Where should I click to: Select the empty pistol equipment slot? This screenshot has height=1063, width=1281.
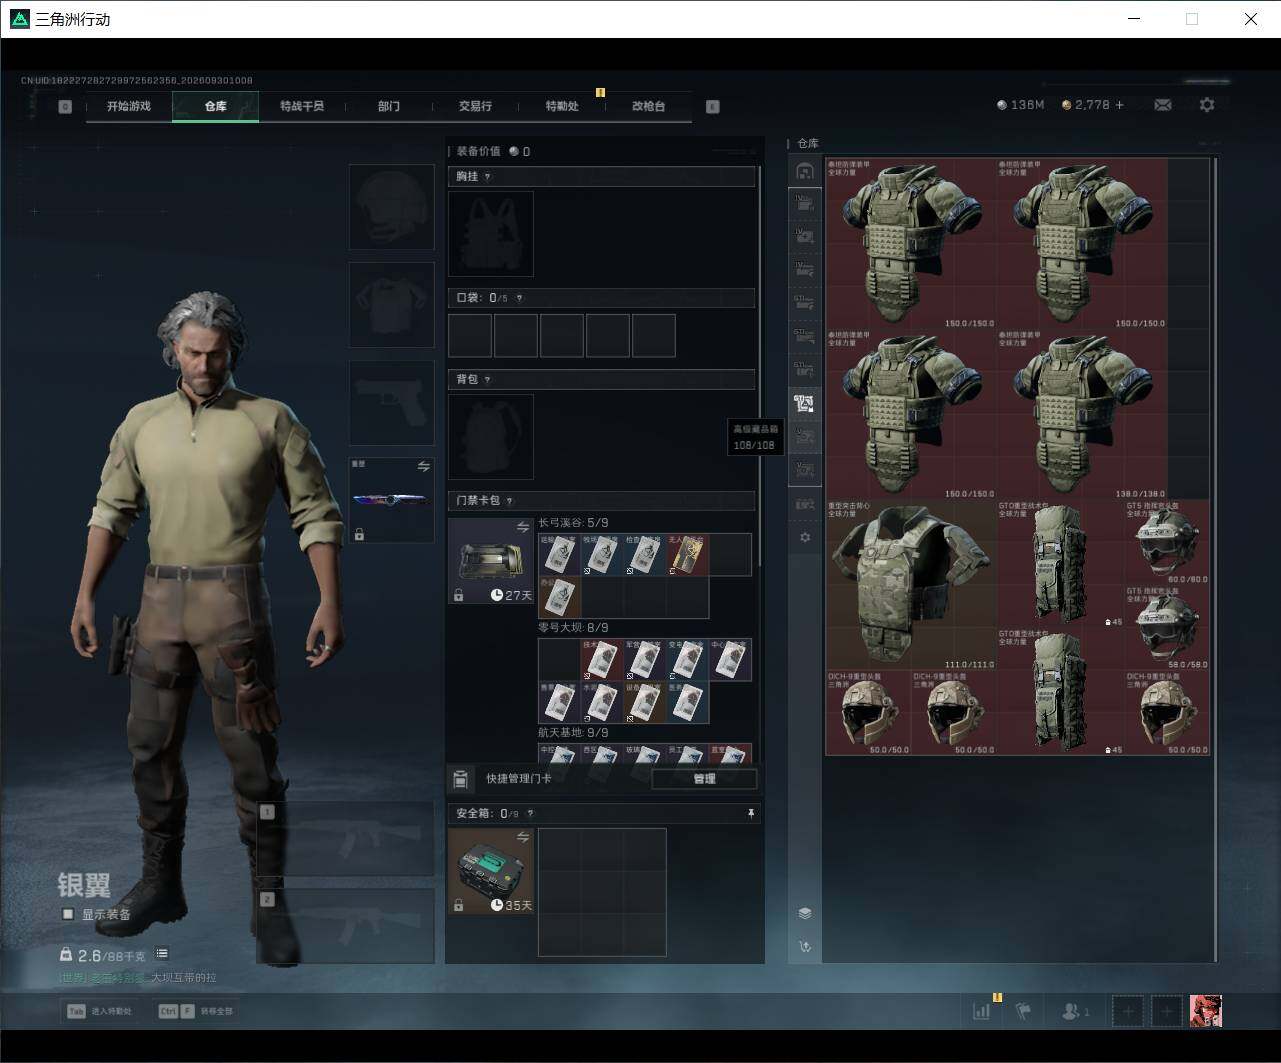[x=391, y=403]
